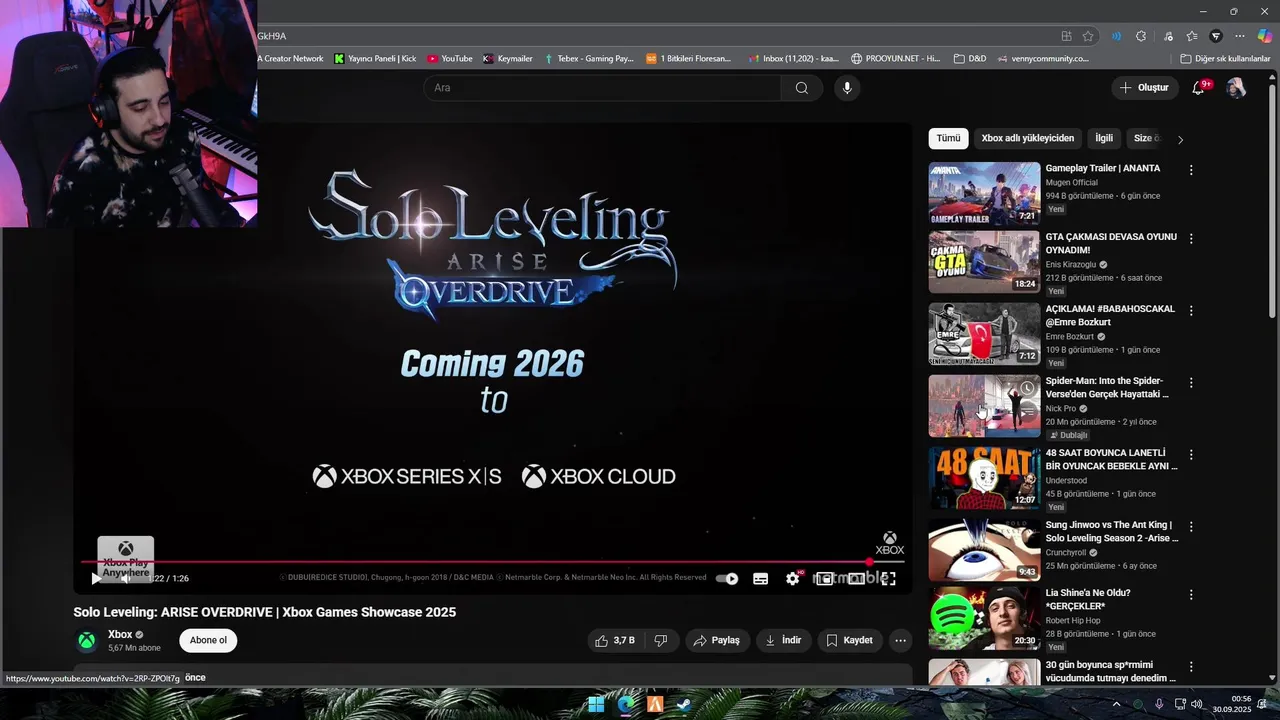Open volume control in system tray

1197,704
